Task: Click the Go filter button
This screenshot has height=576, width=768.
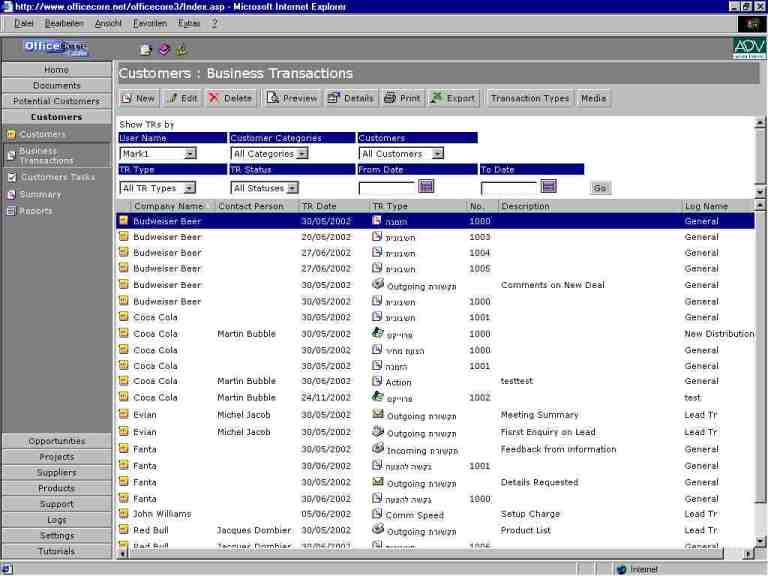Action: click(600, 188)
